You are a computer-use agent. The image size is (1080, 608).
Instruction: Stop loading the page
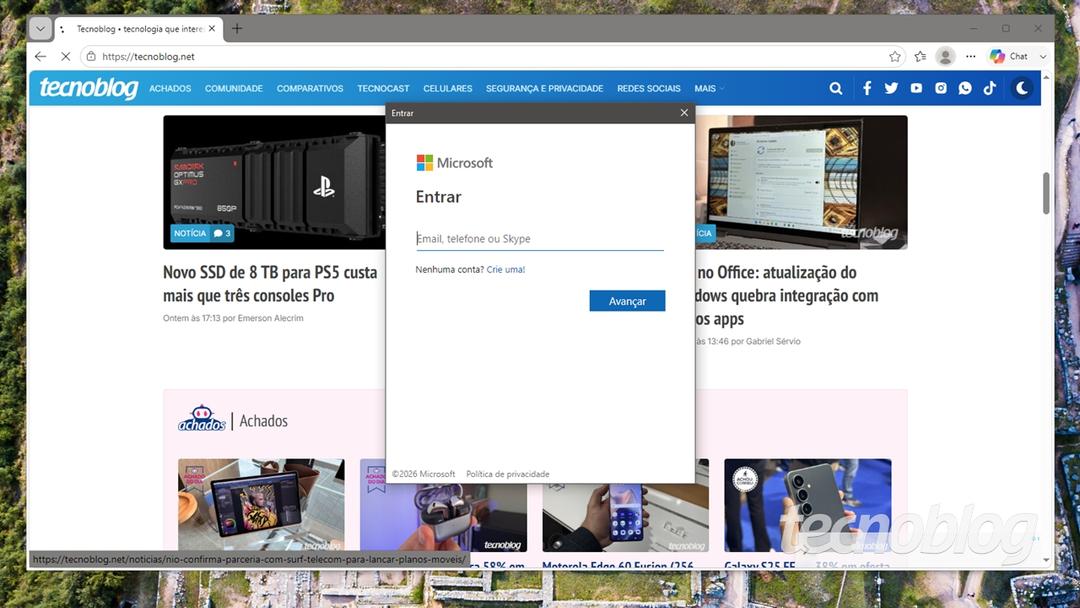point(65,56)
